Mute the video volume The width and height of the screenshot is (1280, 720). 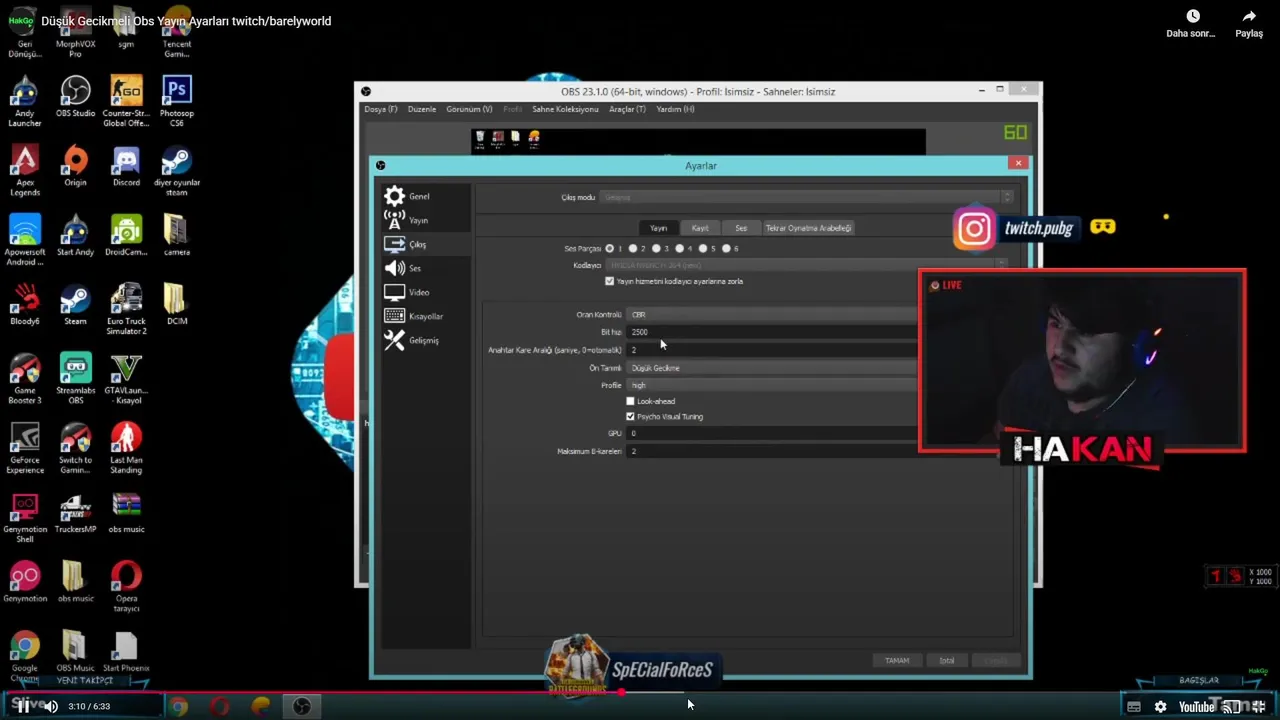pos(50,706)
